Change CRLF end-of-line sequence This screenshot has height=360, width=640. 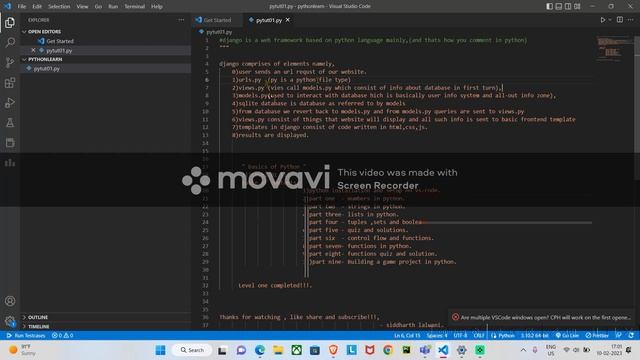(479, 336)
